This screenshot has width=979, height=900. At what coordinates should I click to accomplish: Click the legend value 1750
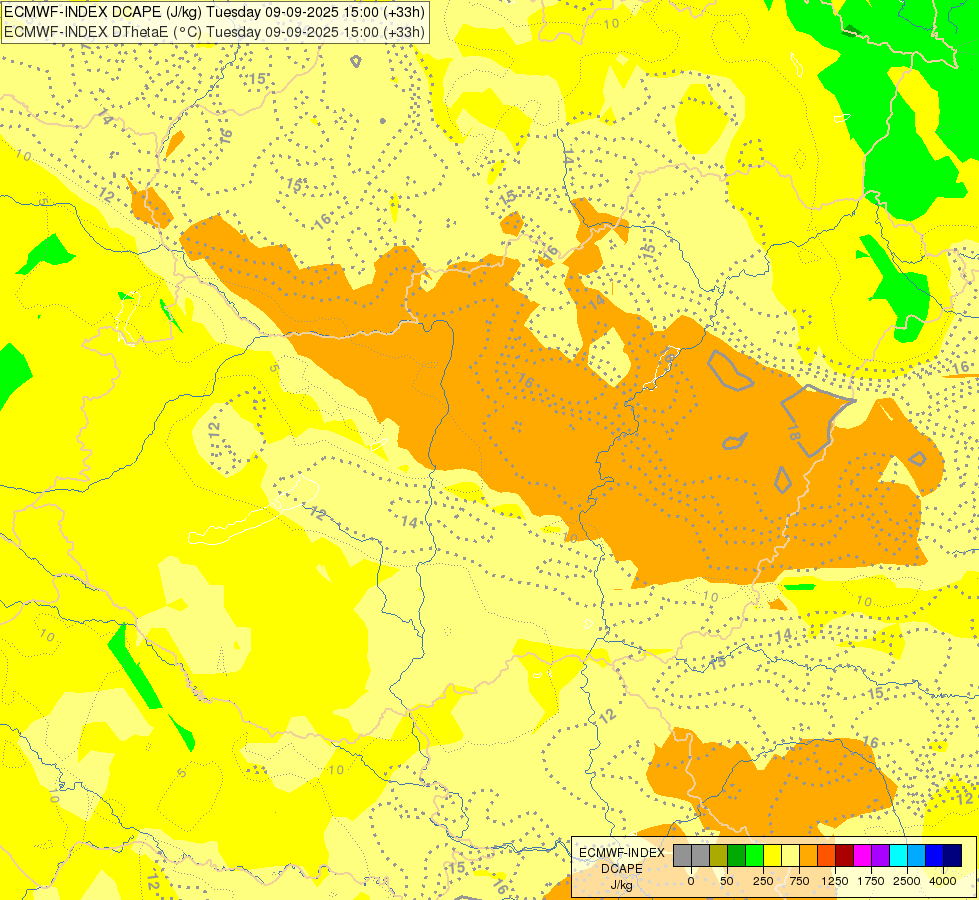click(x=871, y=881)
